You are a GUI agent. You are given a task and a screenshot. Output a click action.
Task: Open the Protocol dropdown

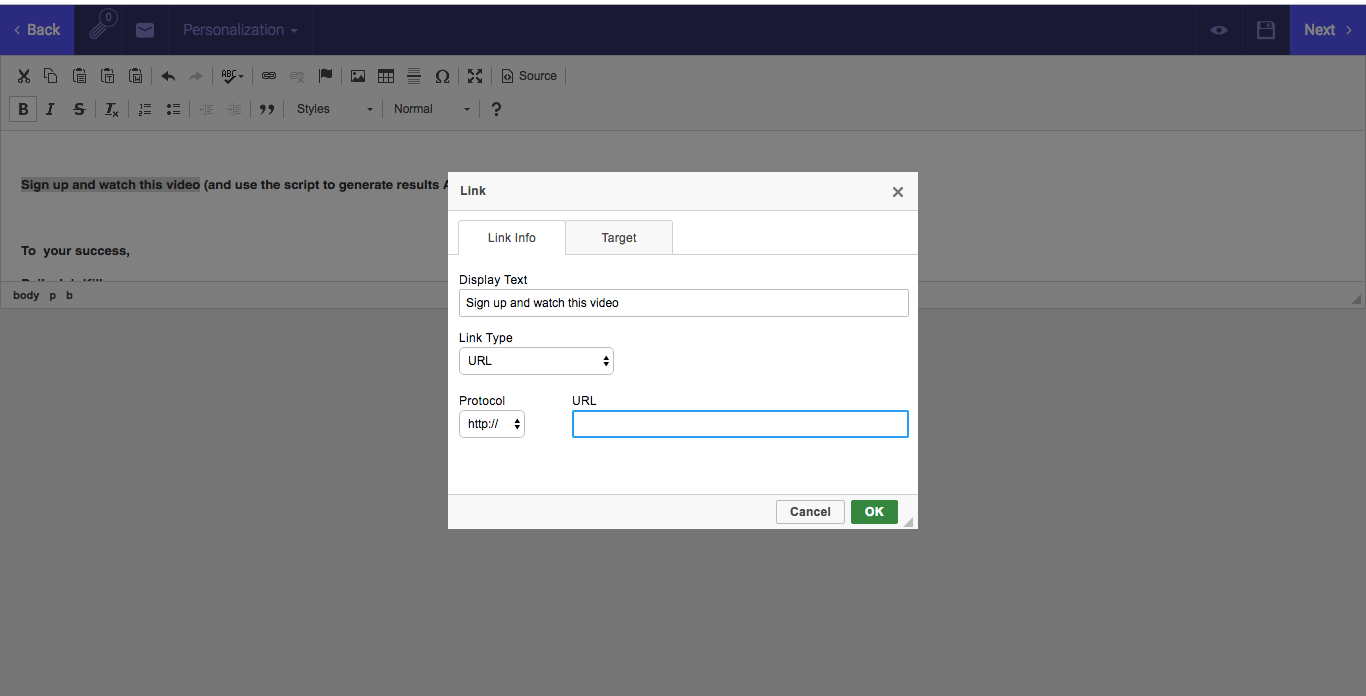[492, 424]
